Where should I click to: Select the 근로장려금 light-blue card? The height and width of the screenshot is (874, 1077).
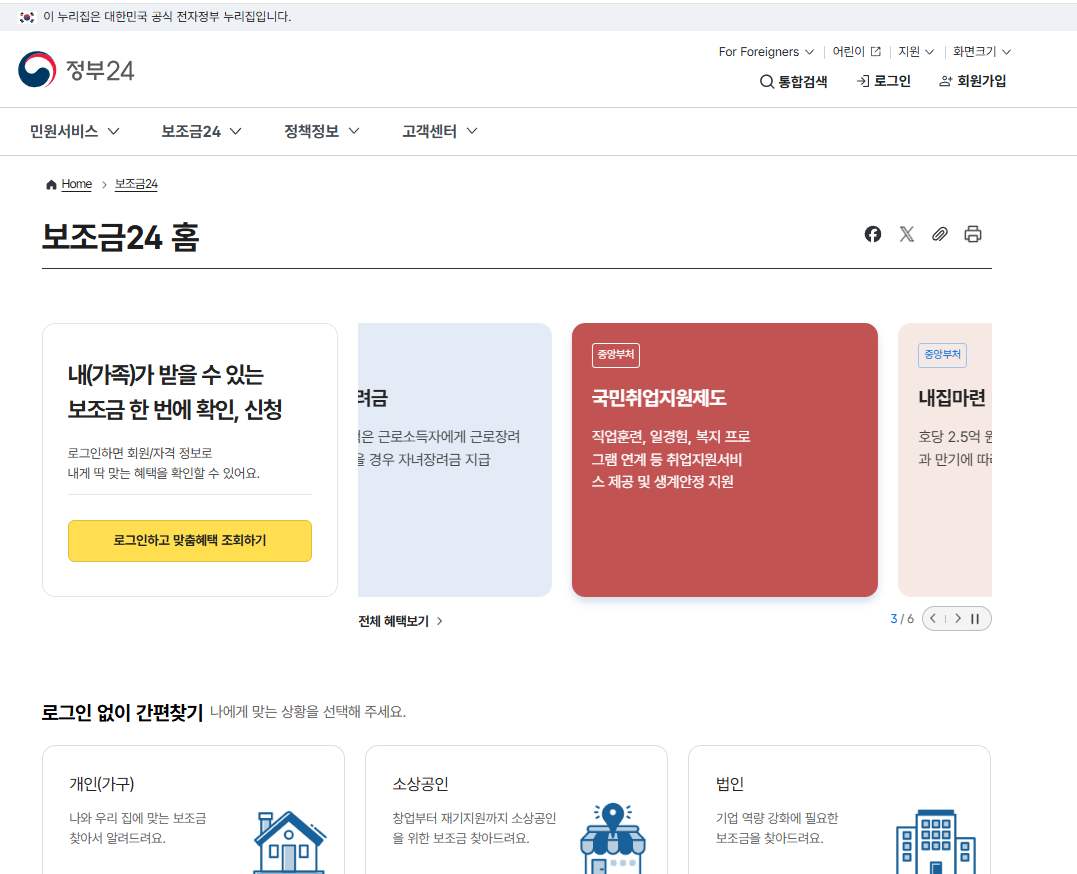click(455, 460)
